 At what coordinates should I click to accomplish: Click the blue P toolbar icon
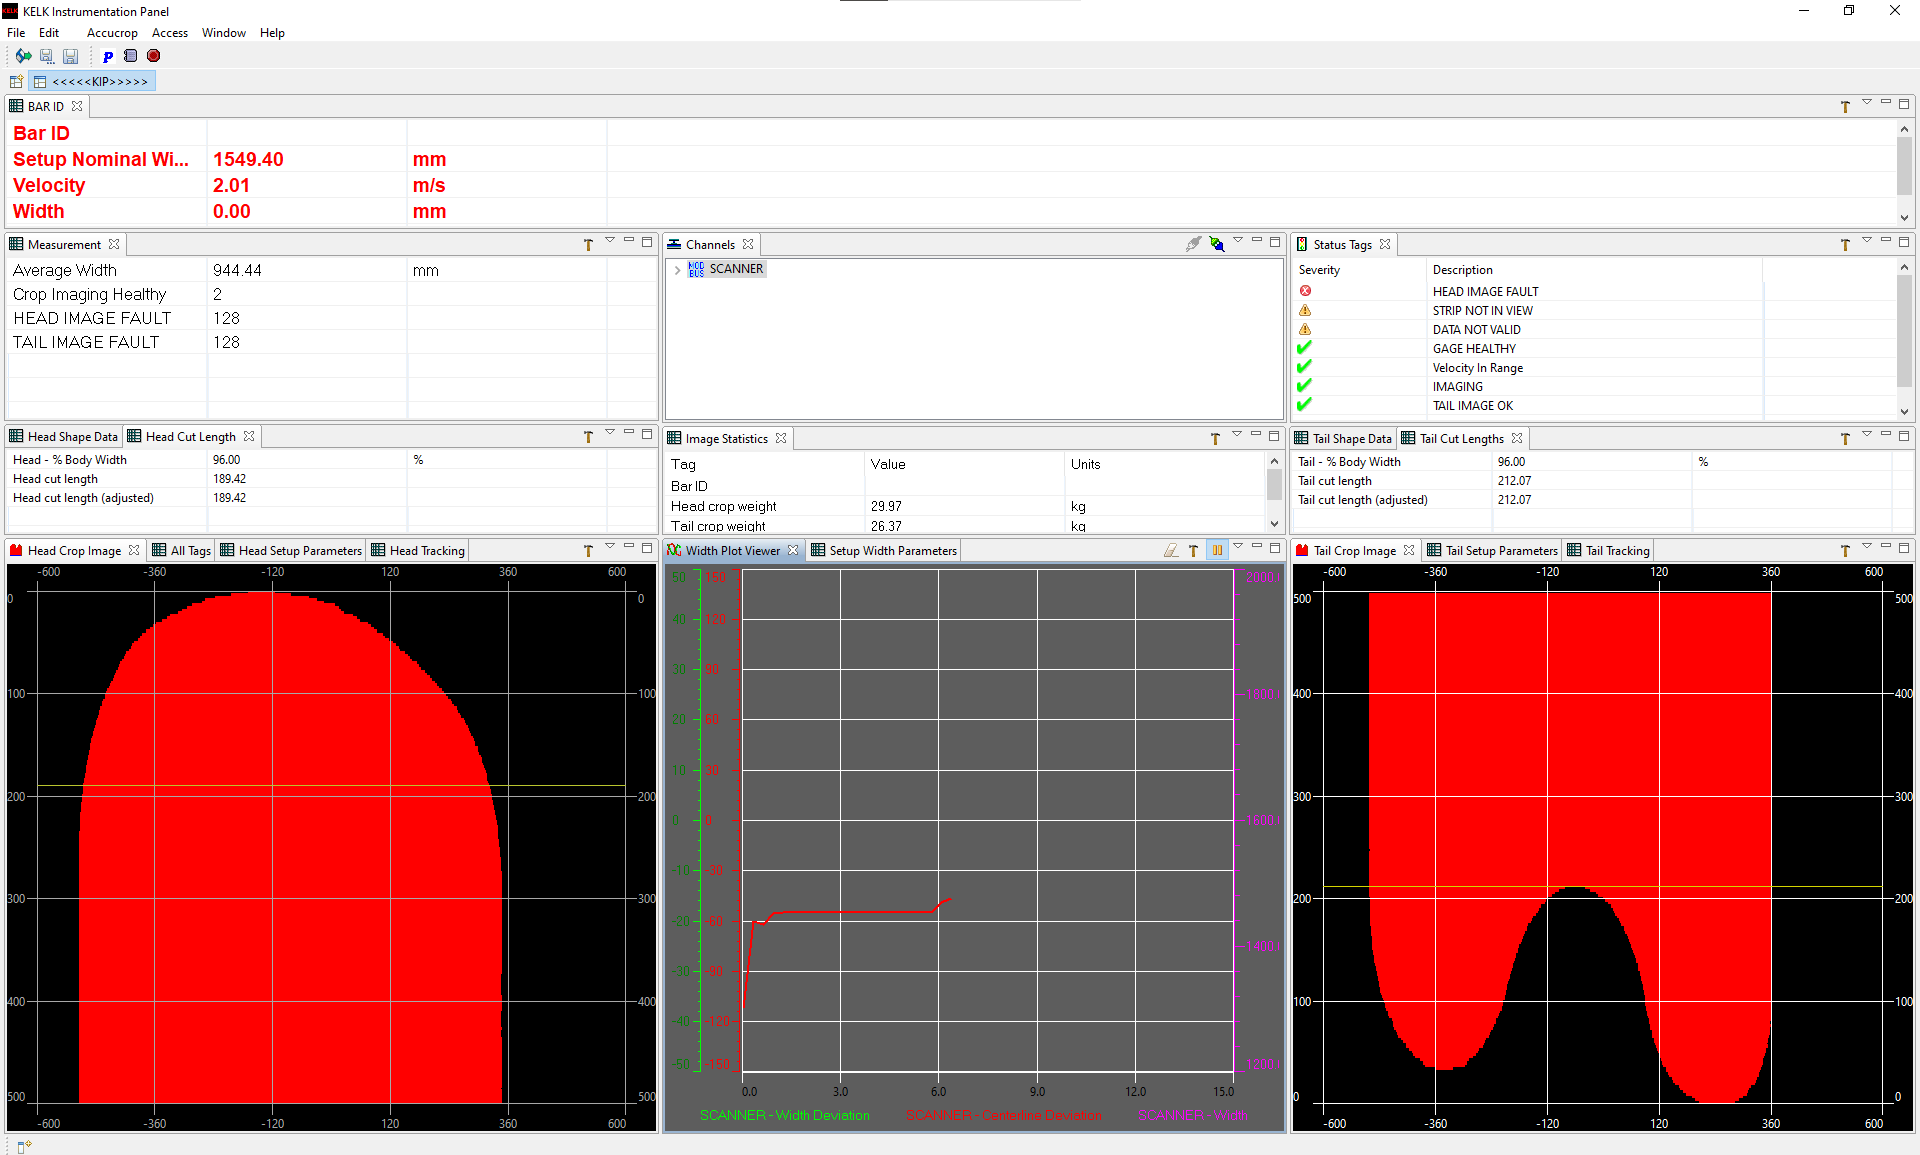click(x=107, y=56)
